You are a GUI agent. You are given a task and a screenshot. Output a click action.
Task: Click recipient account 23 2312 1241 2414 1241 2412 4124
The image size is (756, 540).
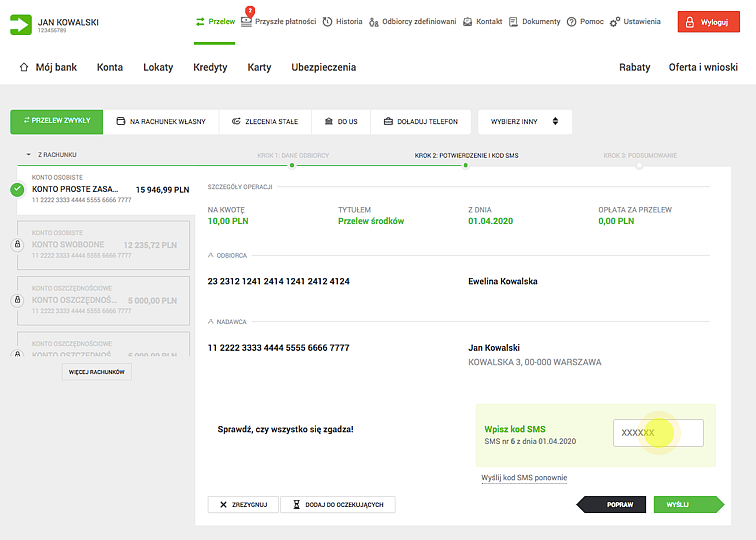click(279, 281)
